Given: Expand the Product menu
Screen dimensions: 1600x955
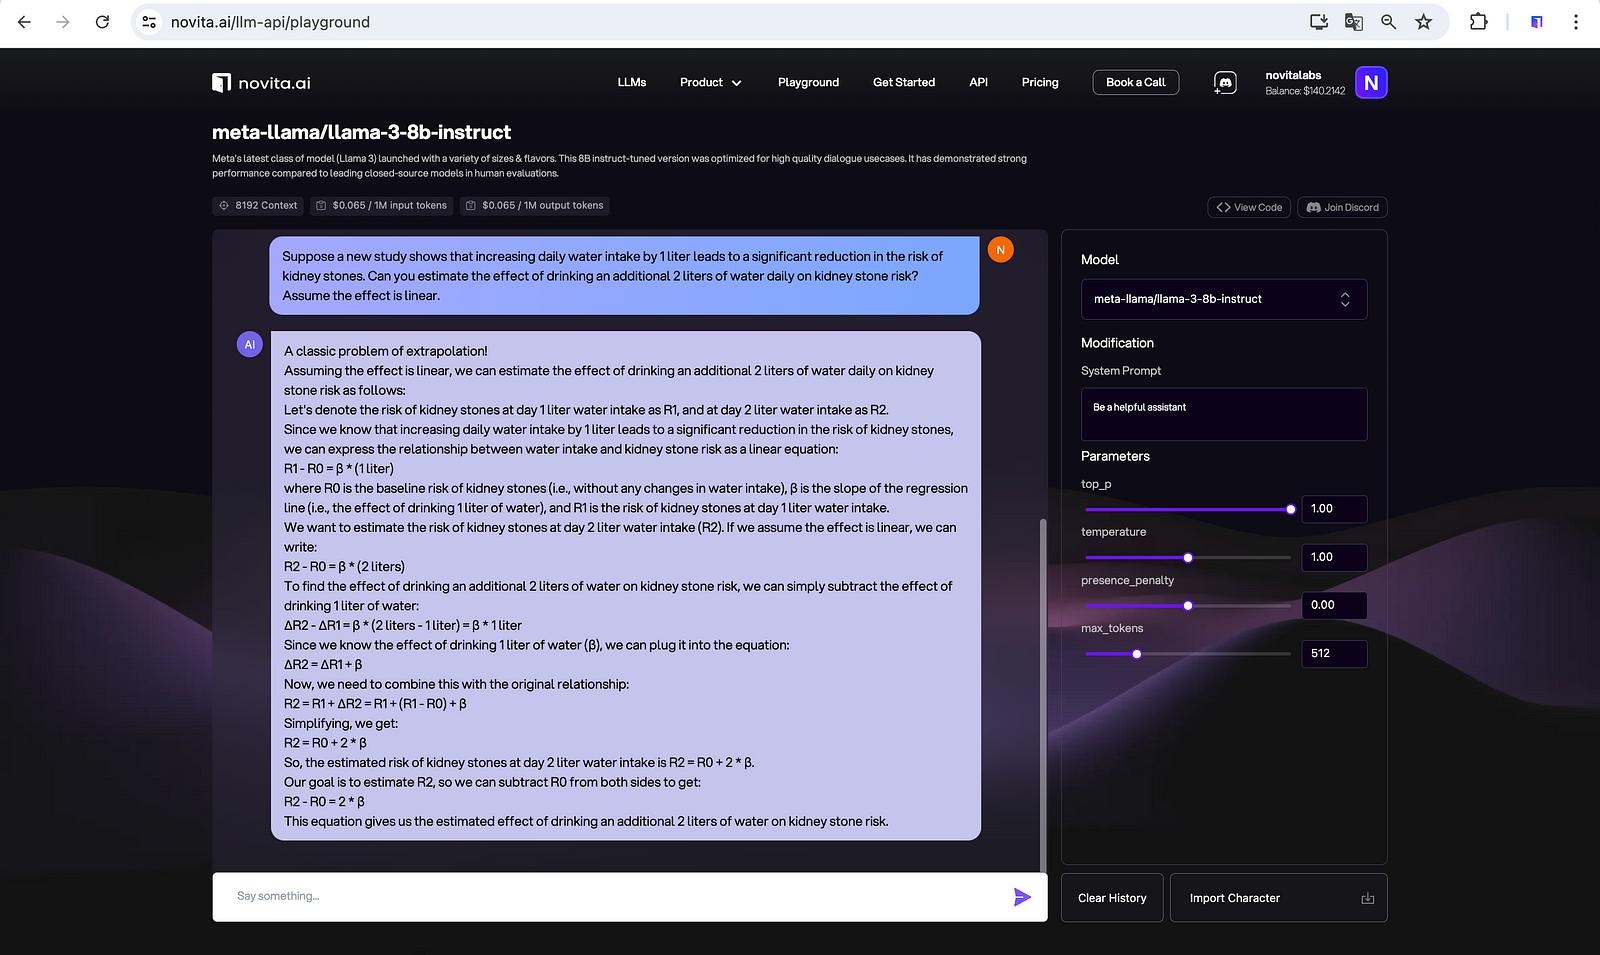Looking at the screenshot, I should pyautogui.click(x=711, y=83).
